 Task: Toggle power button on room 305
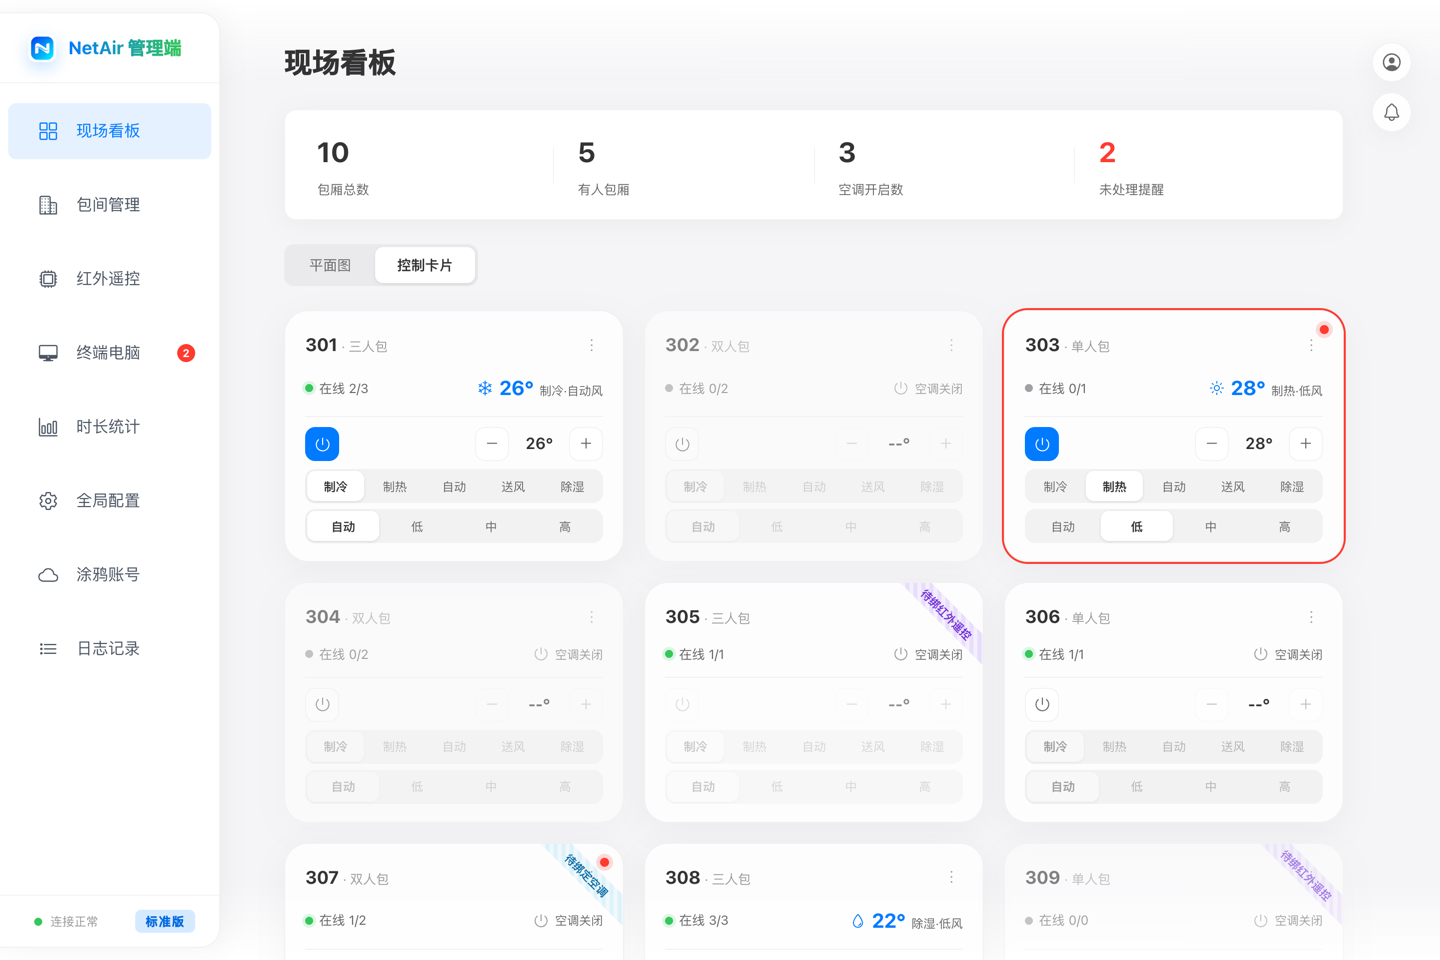[682, 704]
